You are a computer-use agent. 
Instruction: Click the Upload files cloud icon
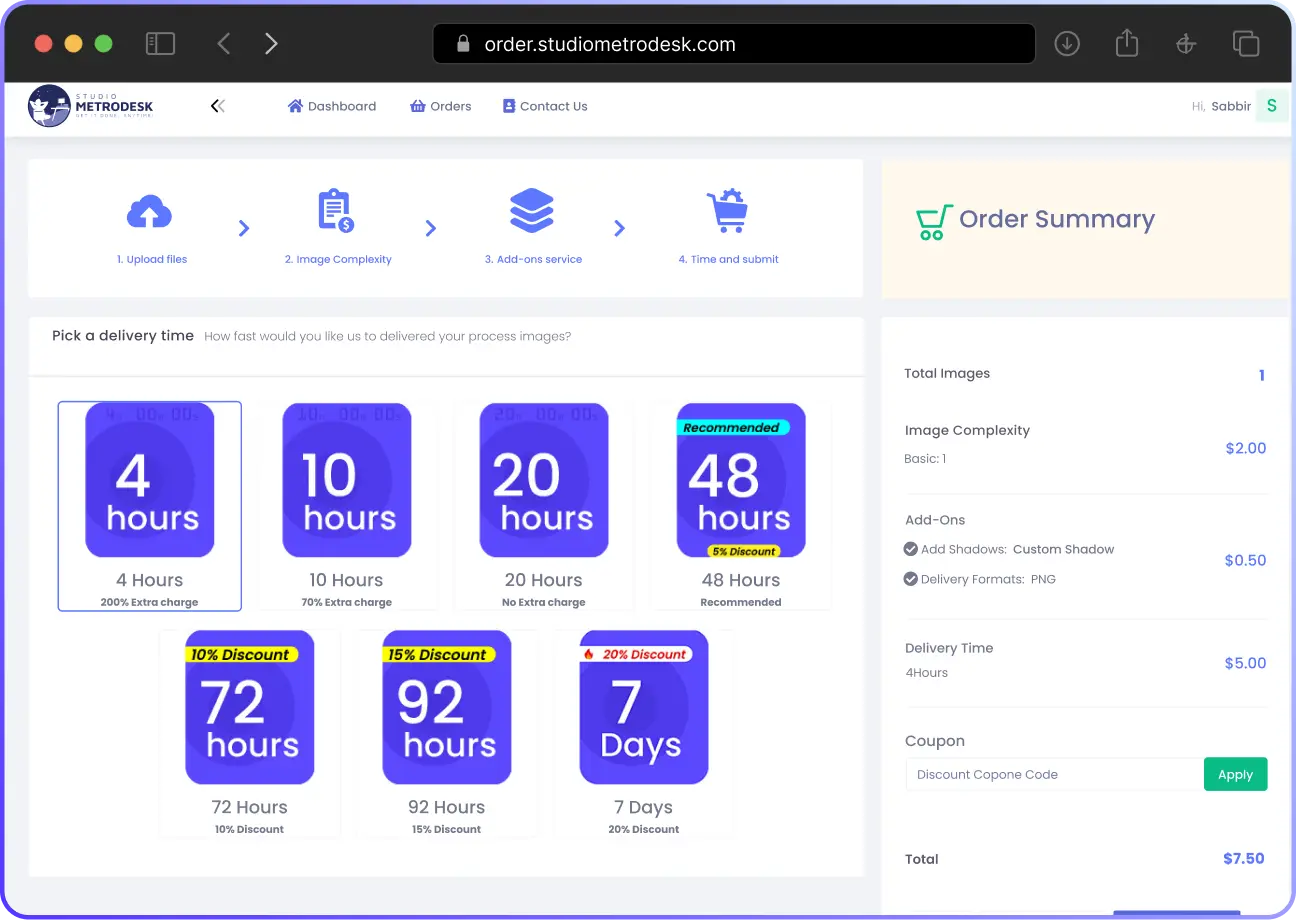pyautogui.click(x=150, y=213)
